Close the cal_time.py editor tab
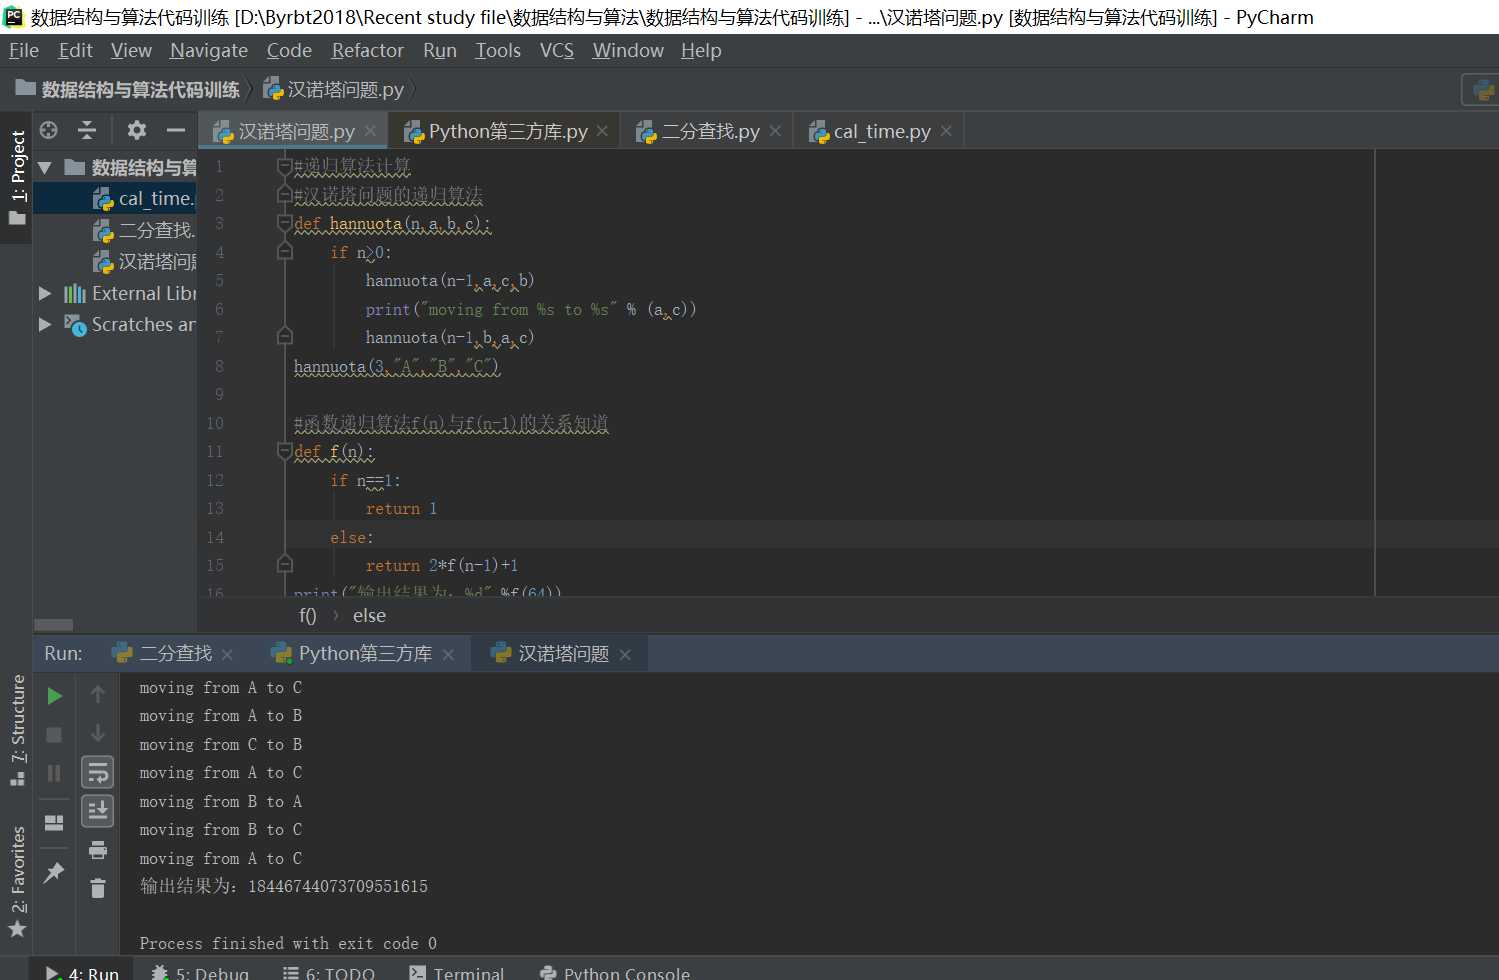Screen dimensions: 1499x980 946,131
